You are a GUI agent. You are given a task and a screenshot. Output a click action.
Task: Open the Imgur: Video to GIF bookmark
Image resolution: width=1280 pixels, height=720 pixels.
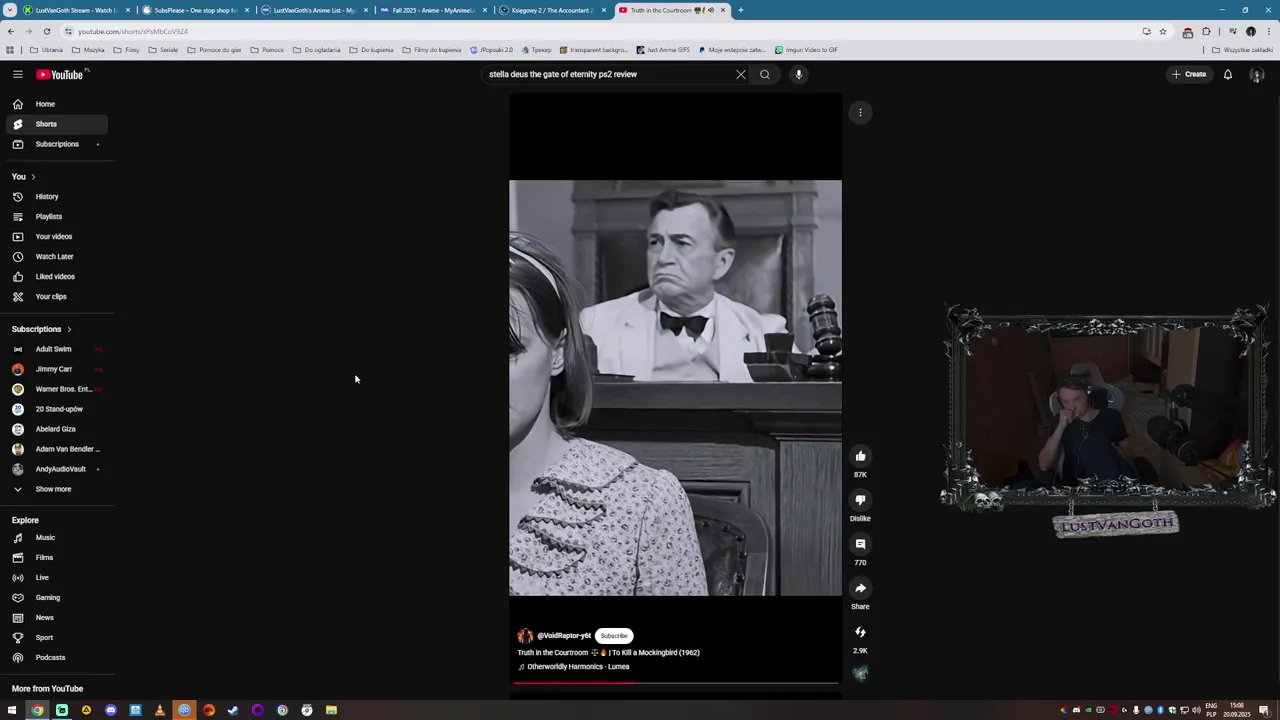(806, 50)
